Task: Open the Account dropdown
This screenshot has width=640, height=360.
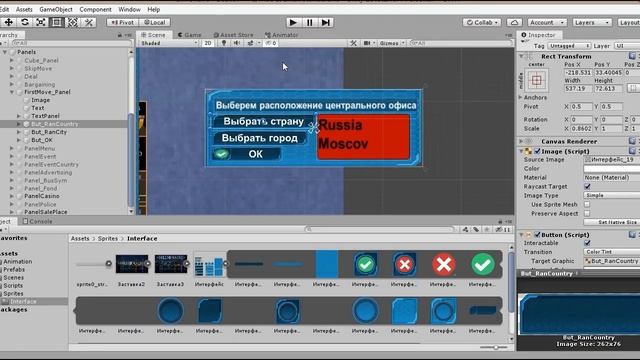Action: click(546, 22)
